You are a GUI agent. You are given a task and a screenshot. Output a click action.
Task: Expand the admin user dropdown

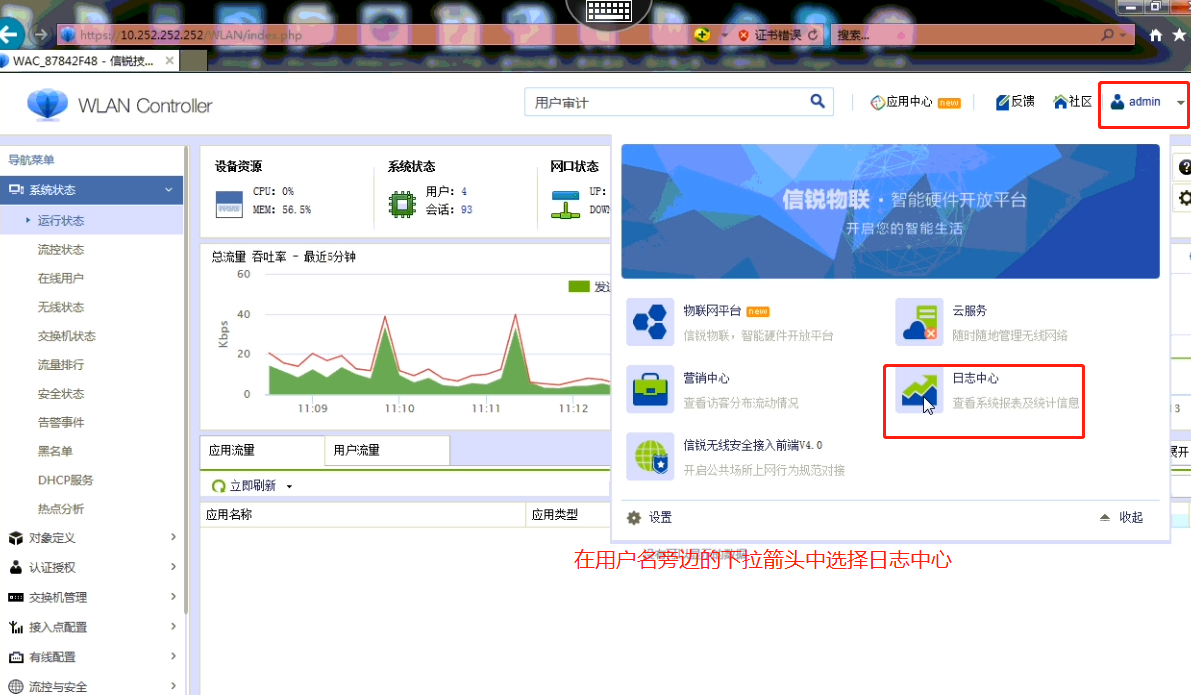point(1181,103)
